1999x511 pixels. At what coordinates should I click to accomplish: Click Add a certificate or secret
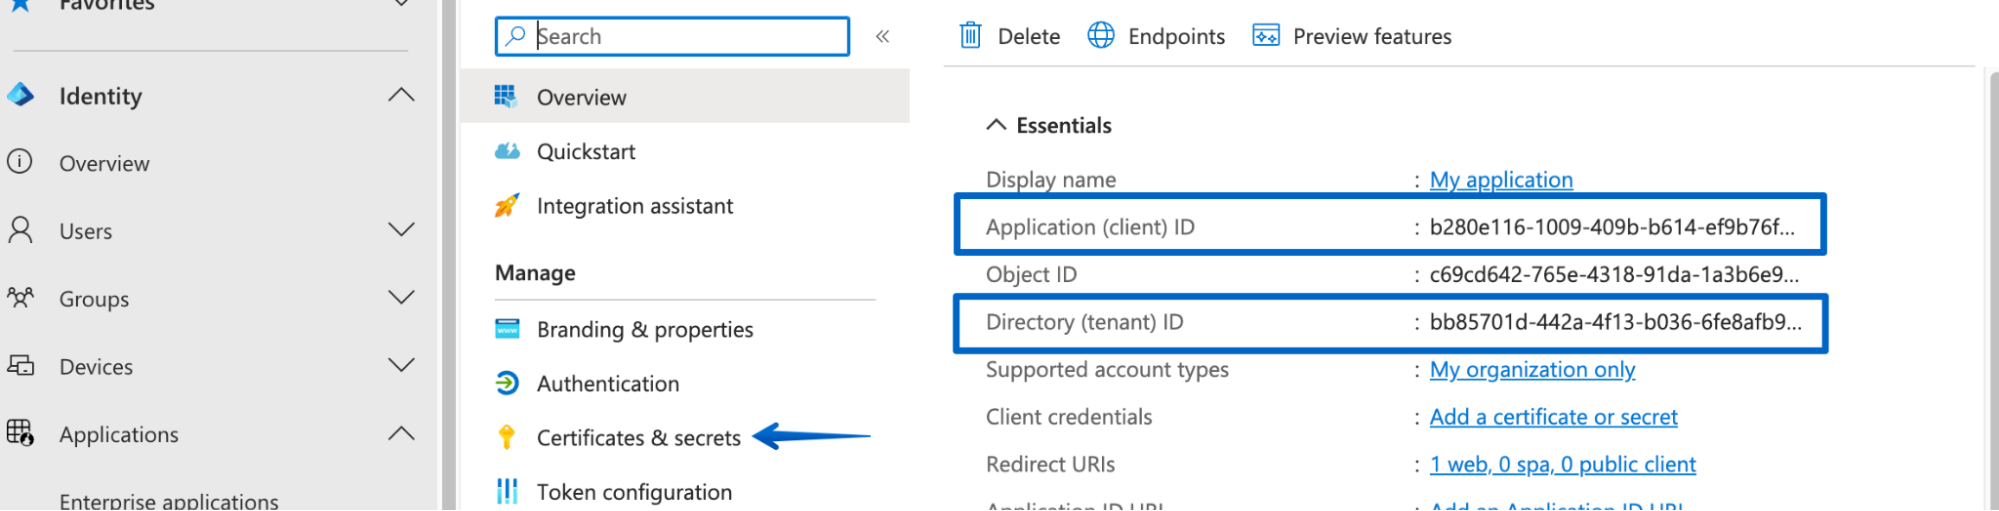[x=1553, y=417]
